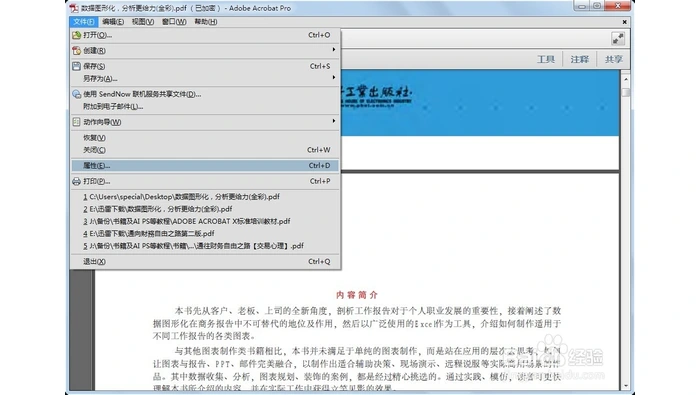
Task: Expand the 创建 submenu arrow
Action: coord(333,50)
